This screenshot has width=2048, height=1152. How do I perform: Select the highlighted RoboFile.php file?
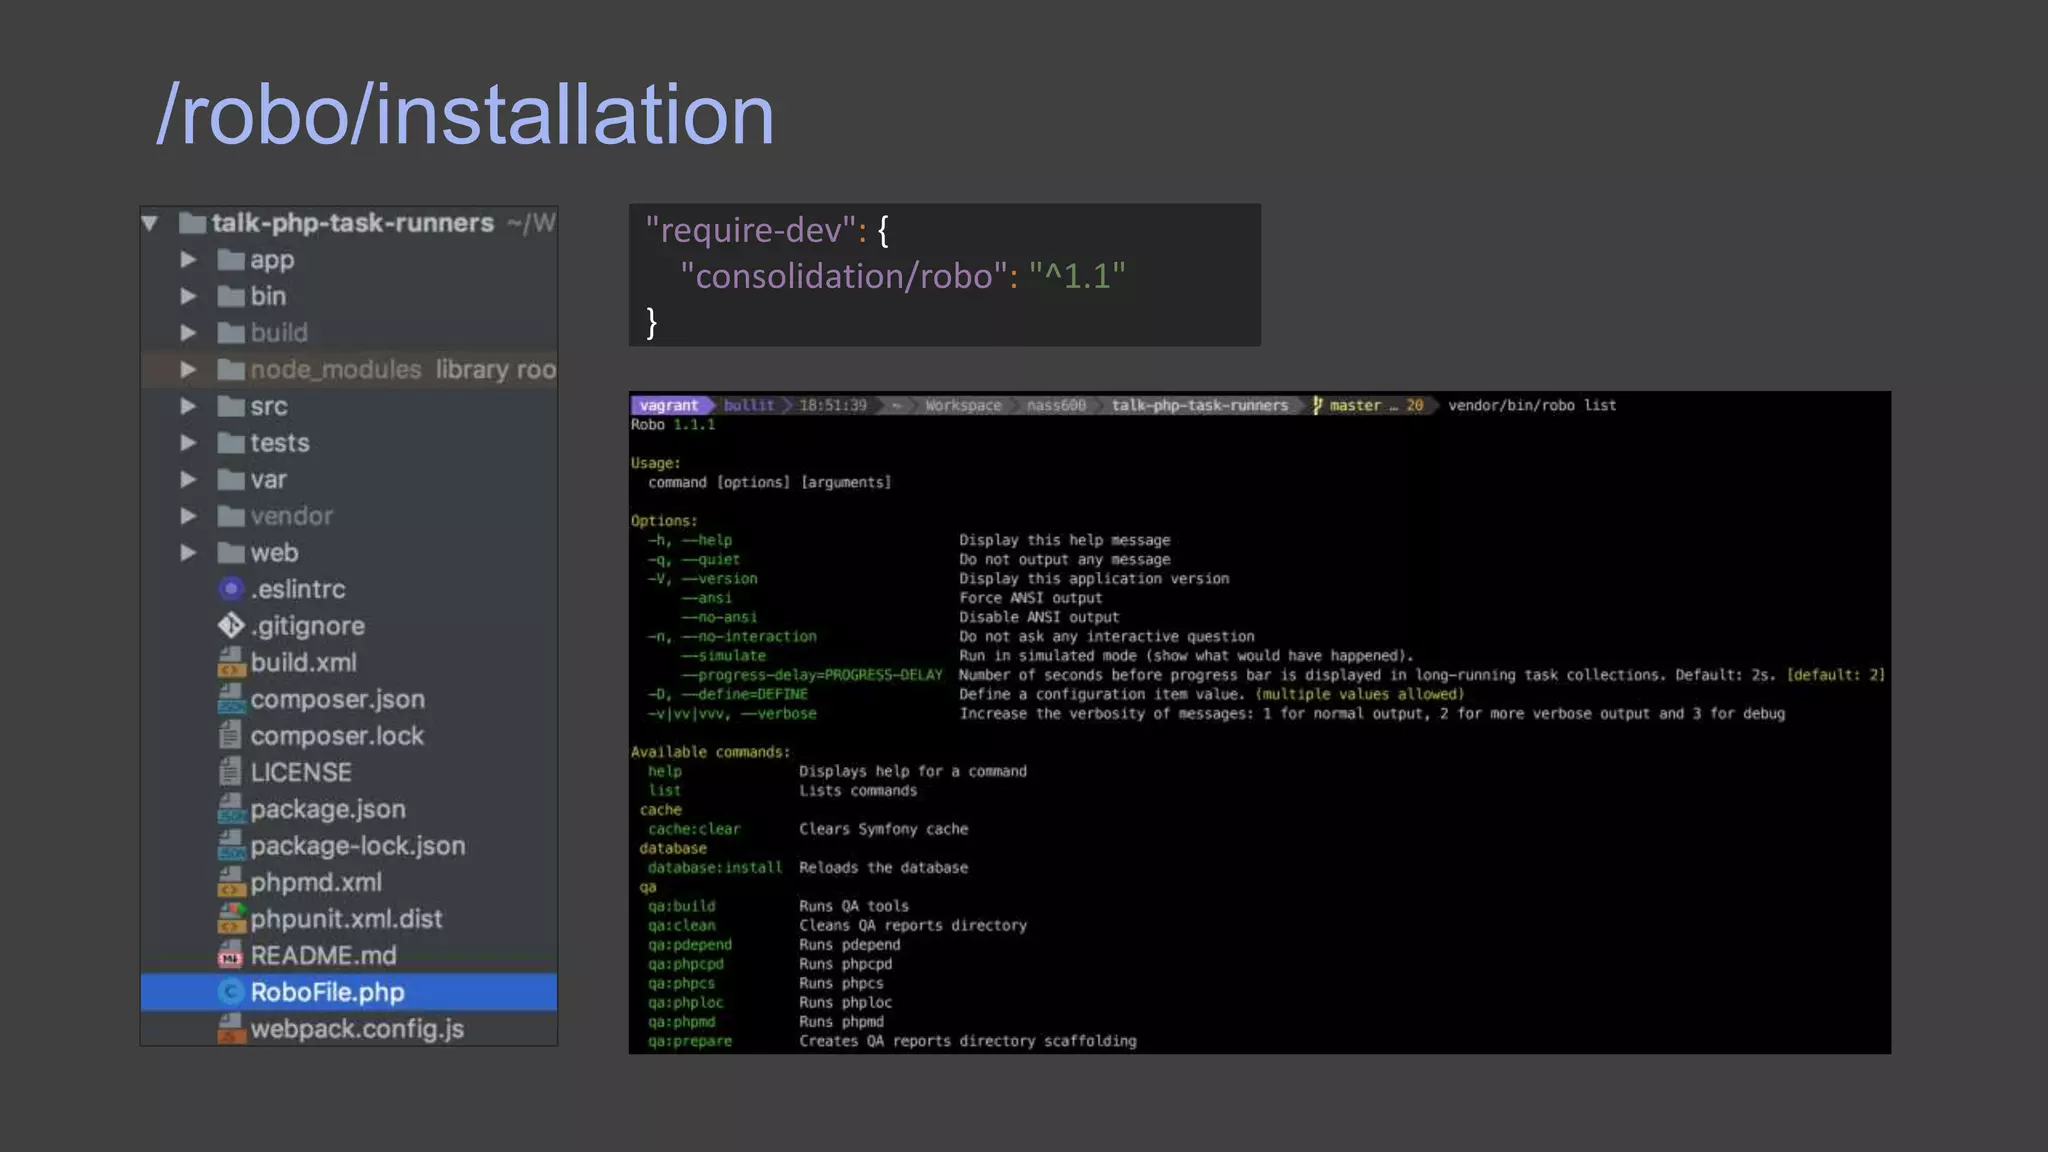click(349, 992)
